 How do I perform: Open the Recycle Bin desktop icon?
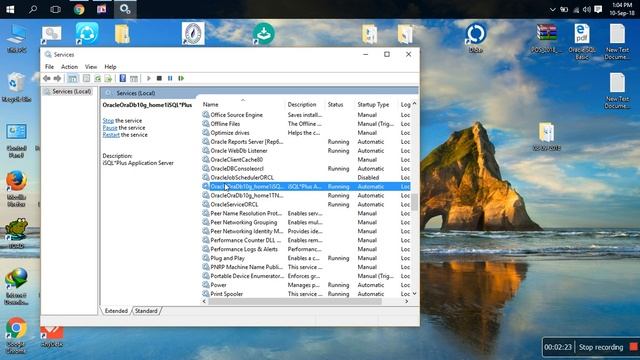click(x=16, y=87)
